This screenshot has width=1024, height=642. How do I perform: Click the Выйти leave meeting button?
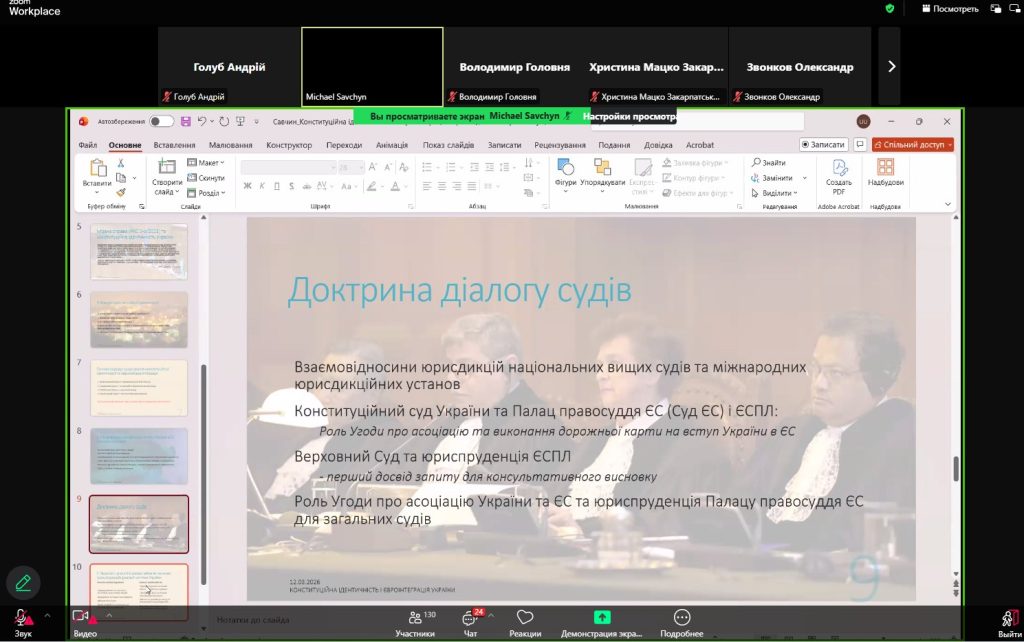[1009, 622]
